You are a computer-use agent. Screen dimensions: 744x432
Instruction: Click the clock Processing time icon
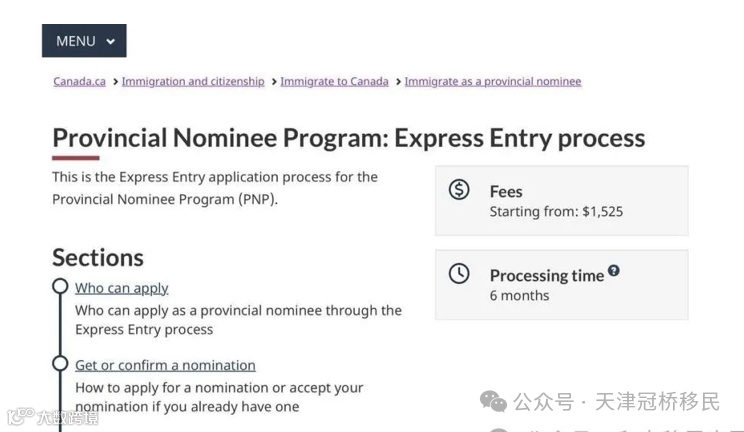point(459,273)
